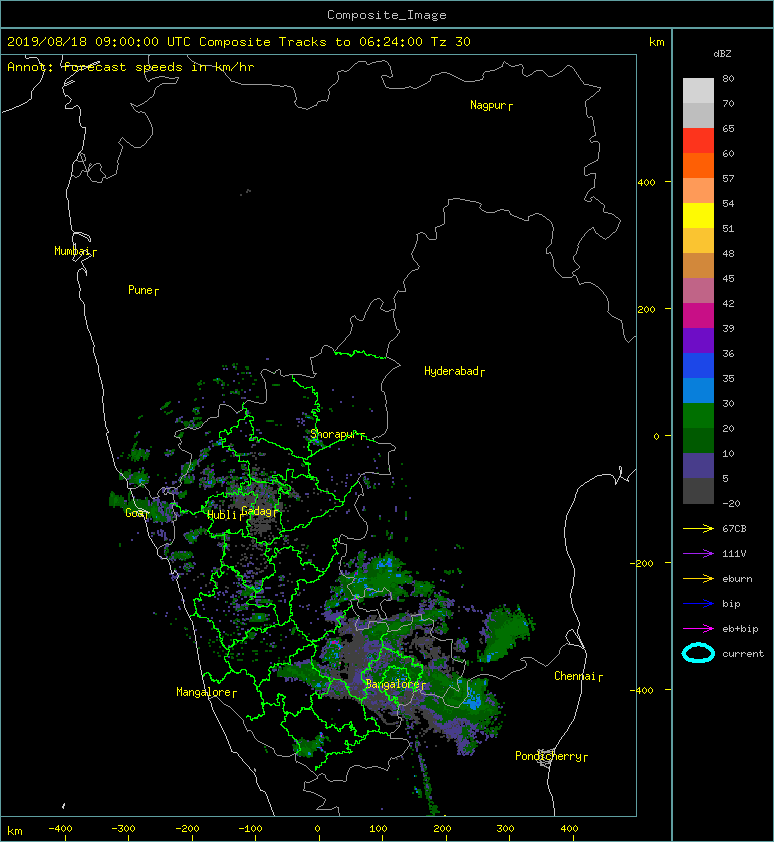Image resolution: width=774 pixels, height=842 pixels.
Task: Click the eburn arrow legend icon
Action: (698, 579)
